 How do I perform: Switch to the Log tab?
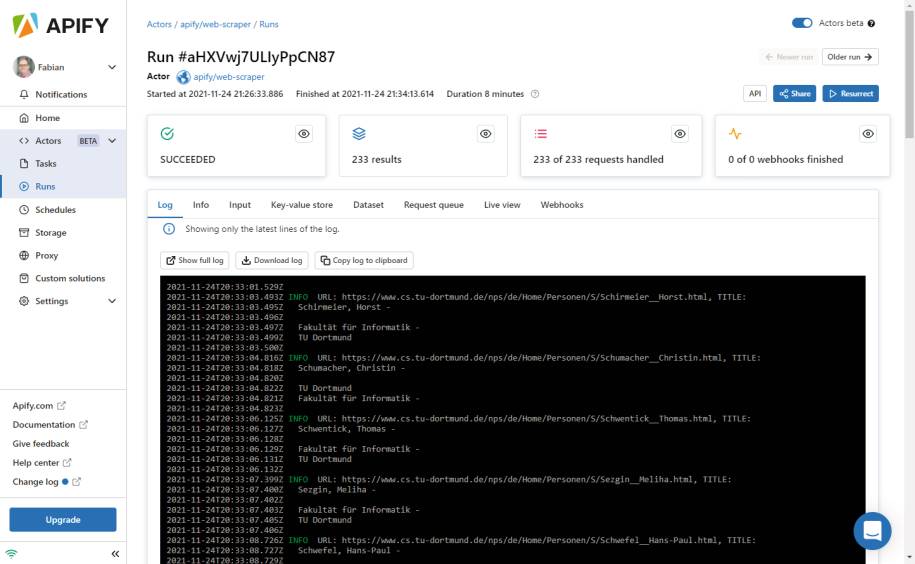click(165, 205)
